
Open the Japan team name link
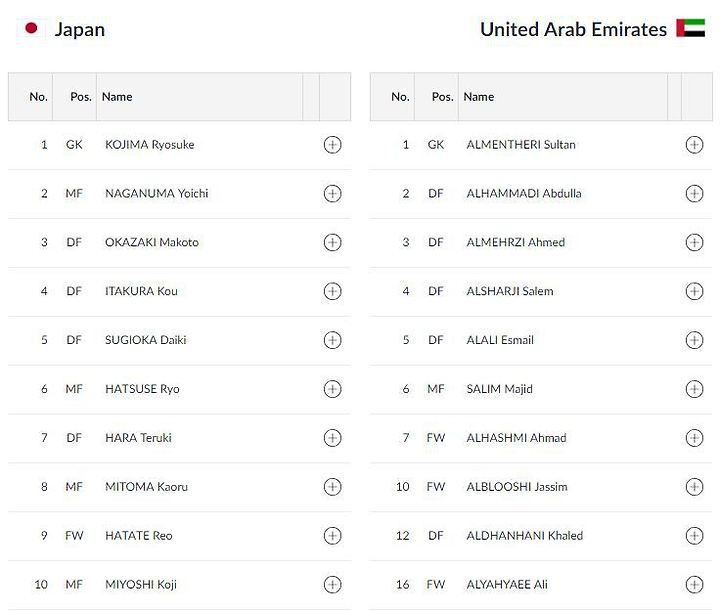point(80,29)
